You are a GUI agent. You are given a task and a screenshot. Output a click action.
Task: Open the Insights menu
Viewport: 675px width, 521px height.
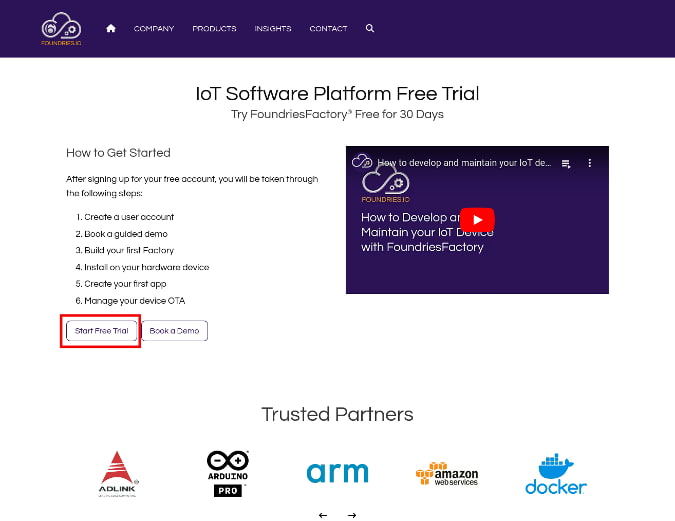[273, 29]
